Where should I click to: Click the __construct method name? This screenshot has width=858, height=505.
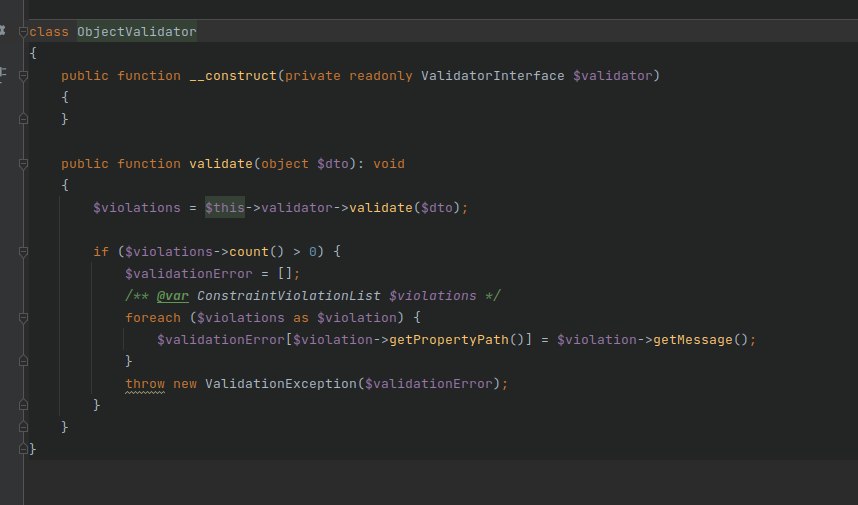click(x=233, y=76)
